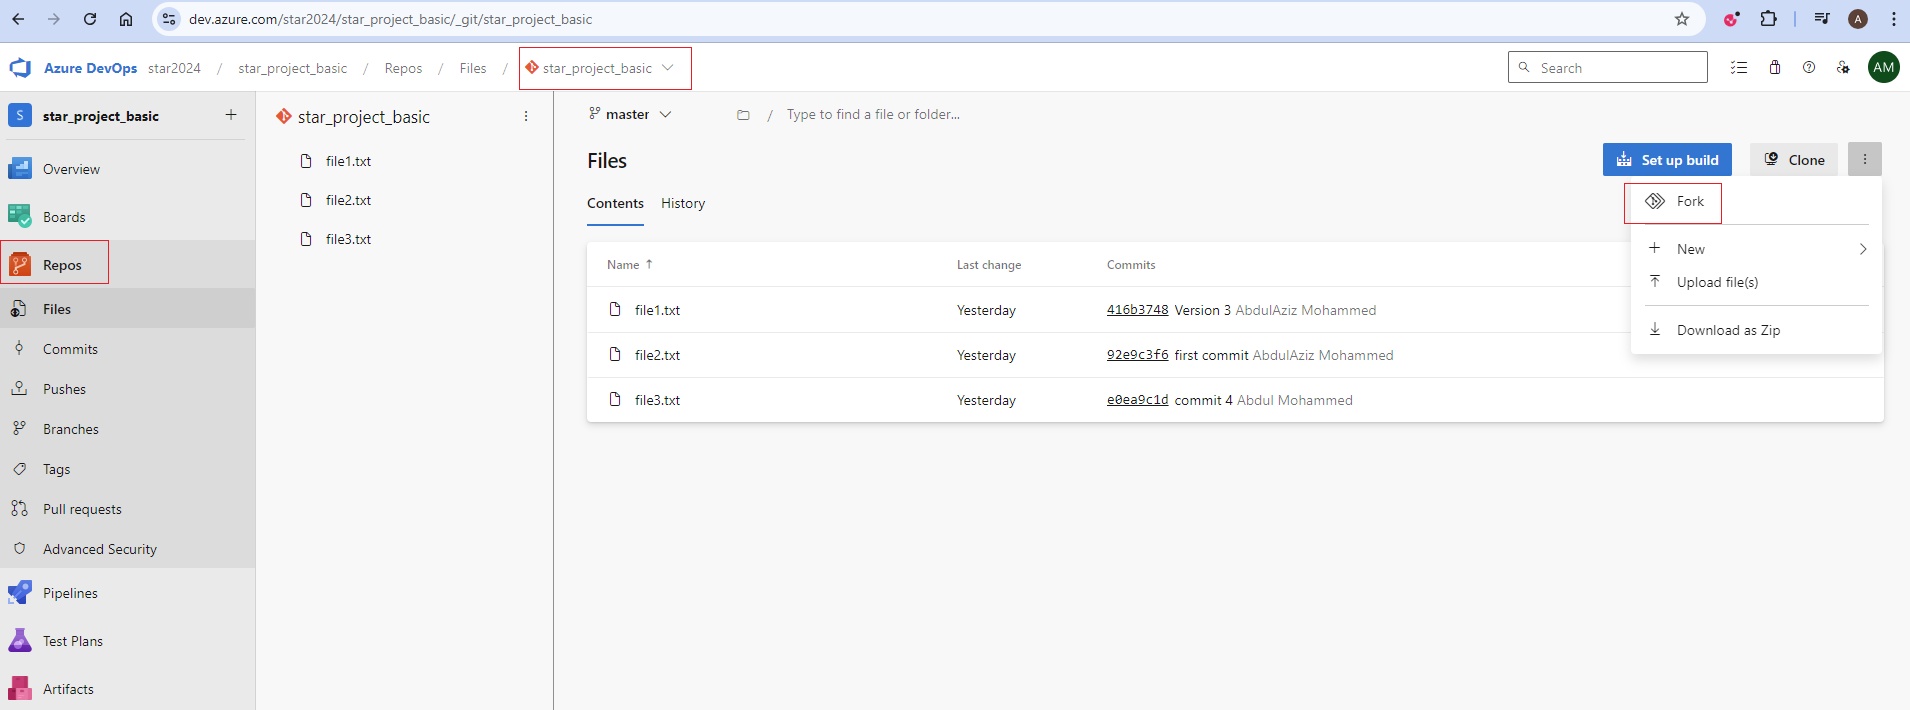Expand the New submenu arrow

[1862, 249]
